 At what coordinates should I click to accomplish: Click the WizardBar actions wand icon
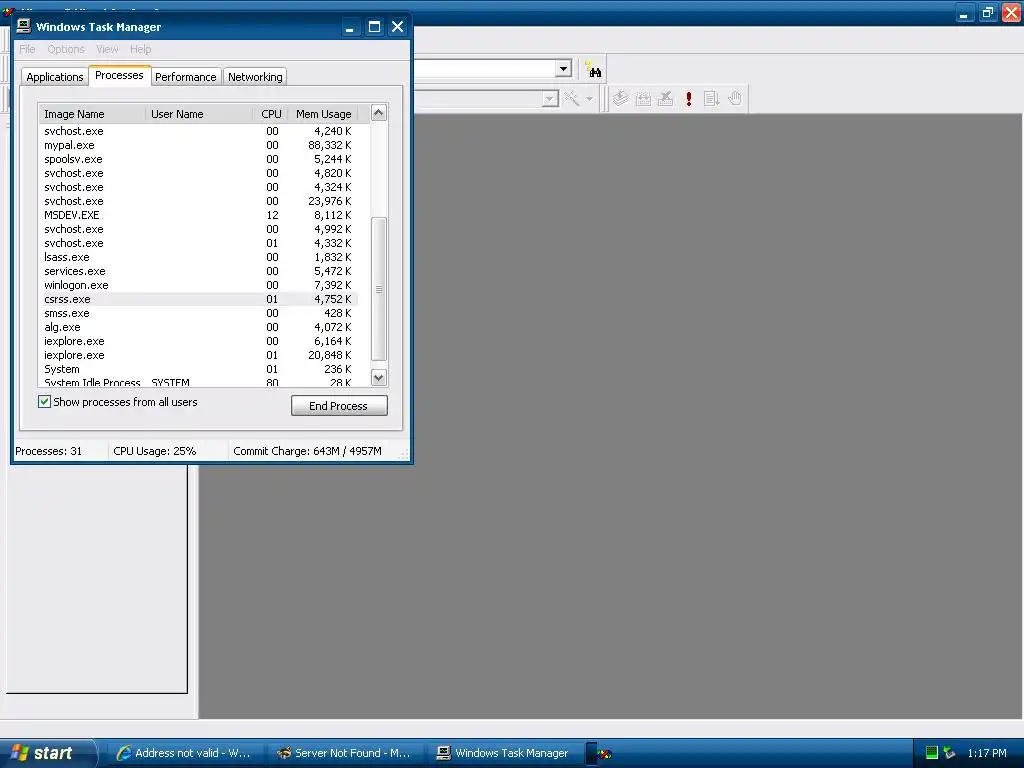[x=572, y=99]
